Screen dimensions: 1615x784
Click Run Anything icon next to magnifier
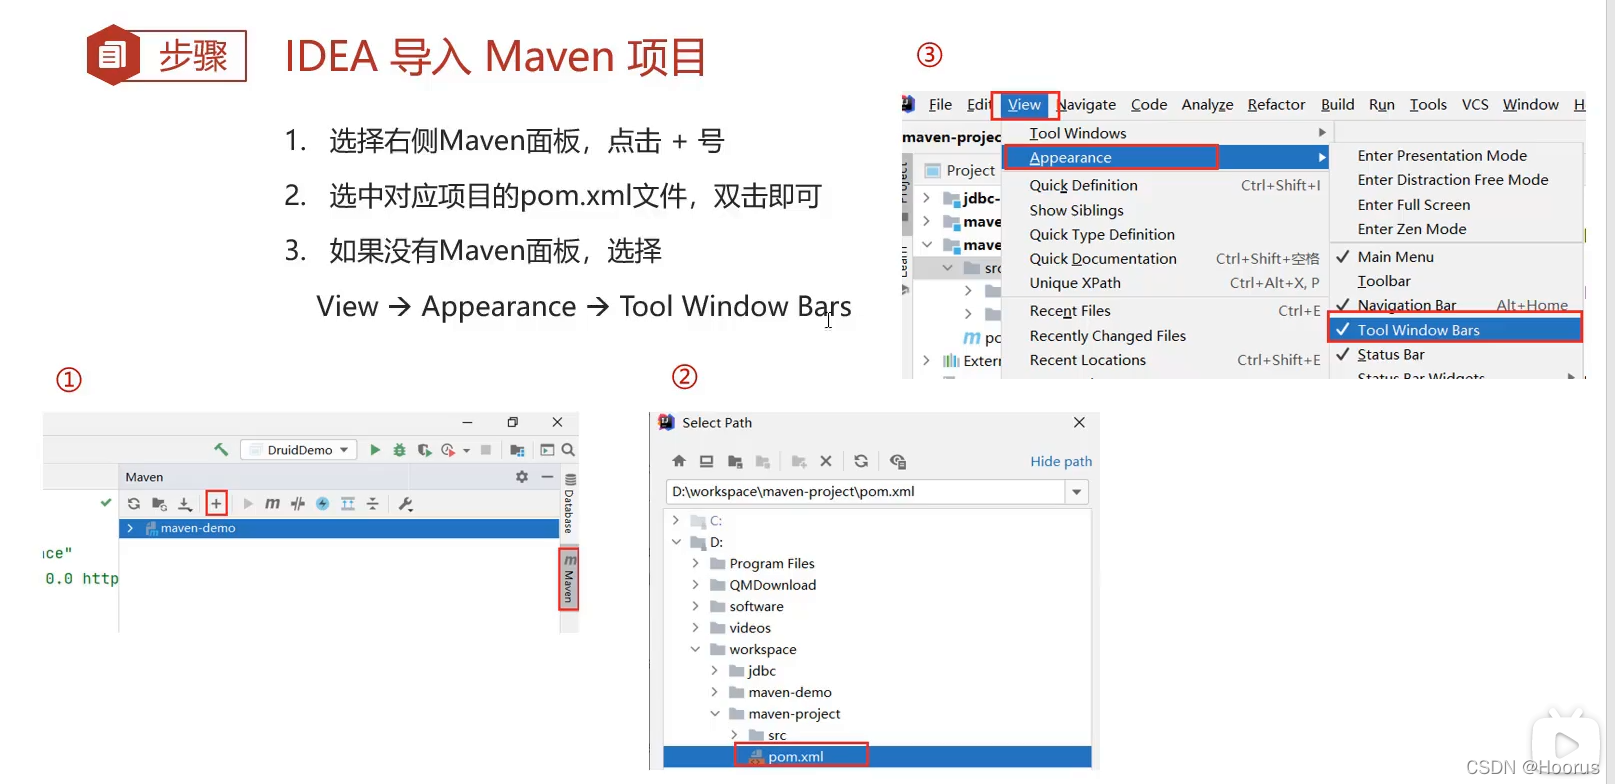coord(547,450)
